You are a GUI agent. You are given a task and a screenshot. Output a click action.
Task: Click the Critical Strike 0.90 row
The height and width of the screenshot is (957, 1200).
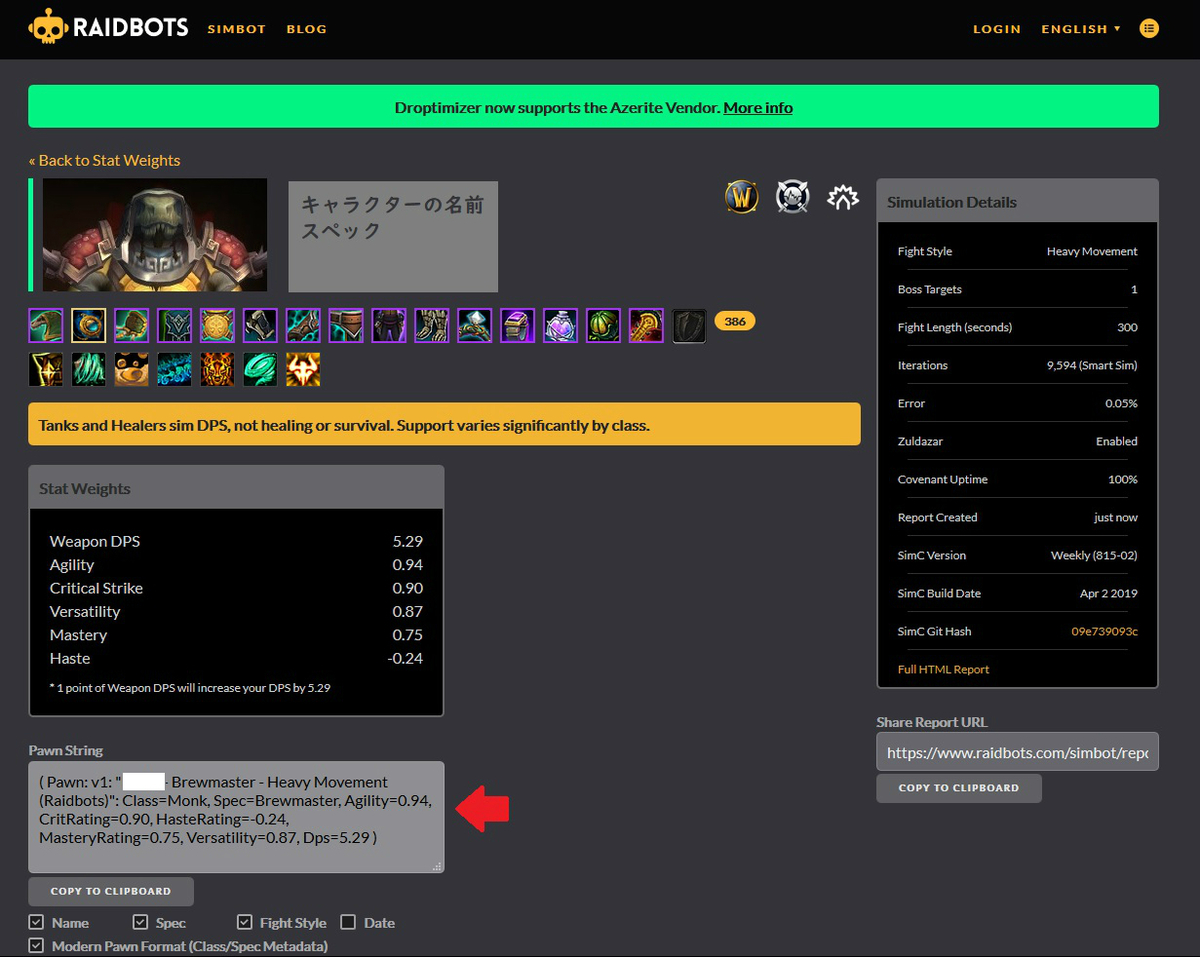236,588
